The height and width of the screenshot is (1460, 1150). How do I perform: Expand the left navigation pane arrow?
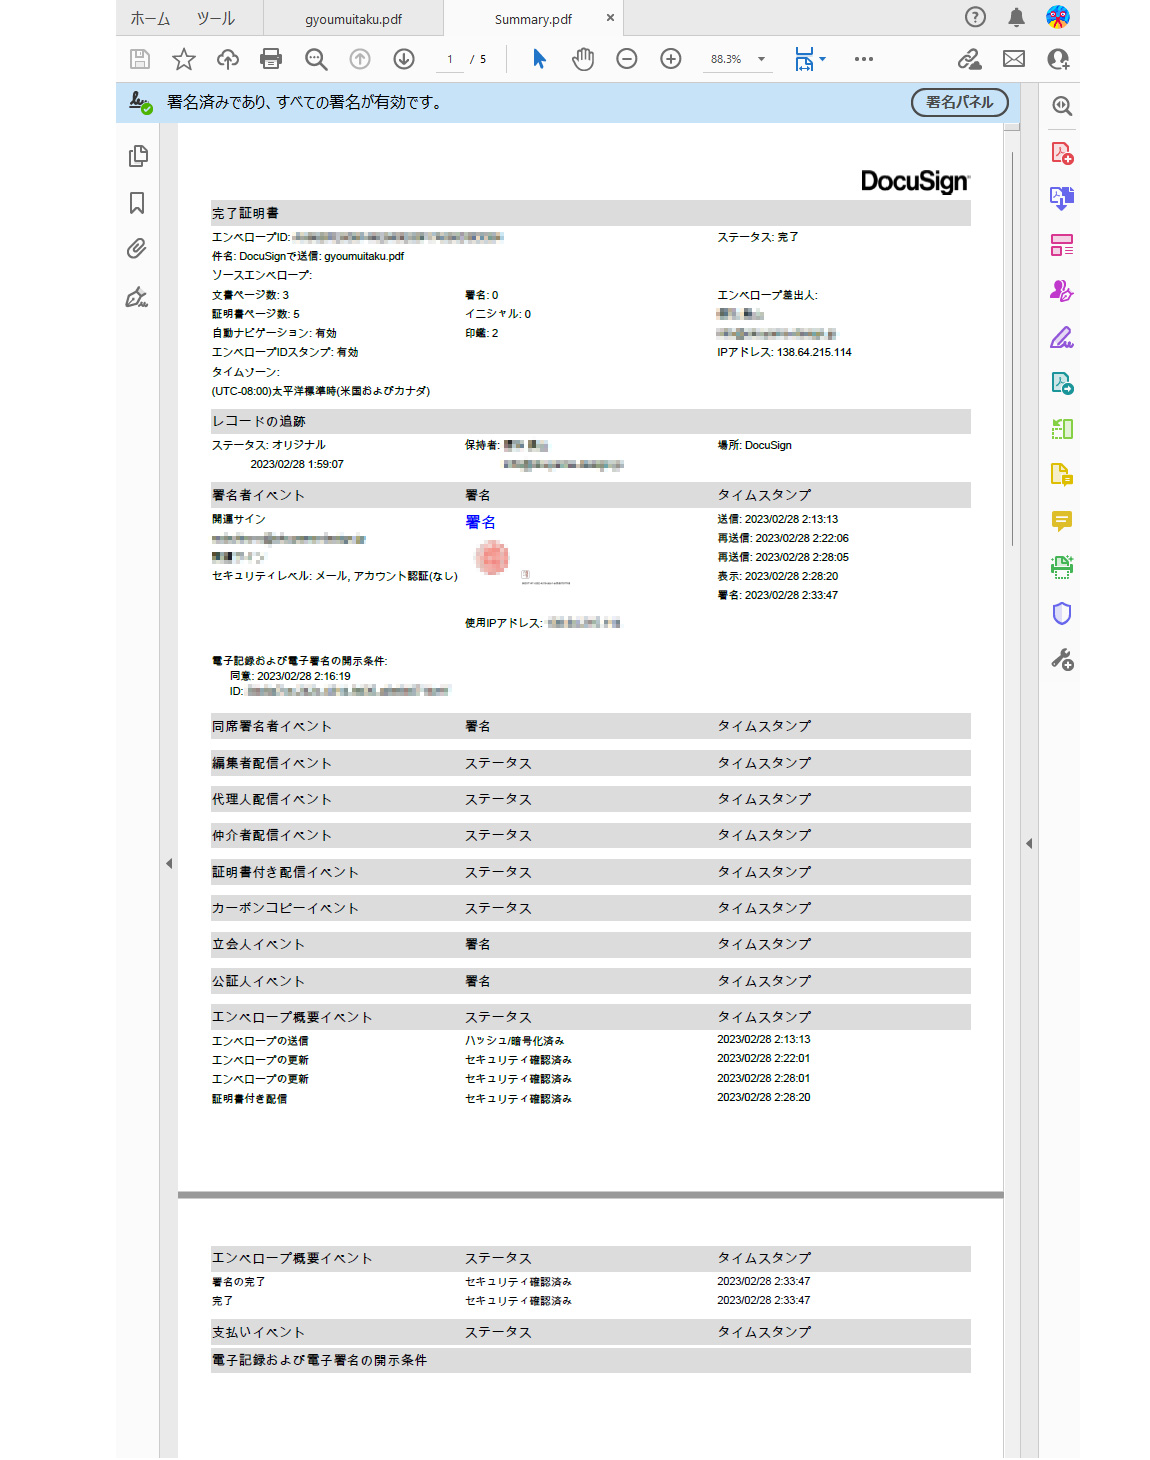169,863
